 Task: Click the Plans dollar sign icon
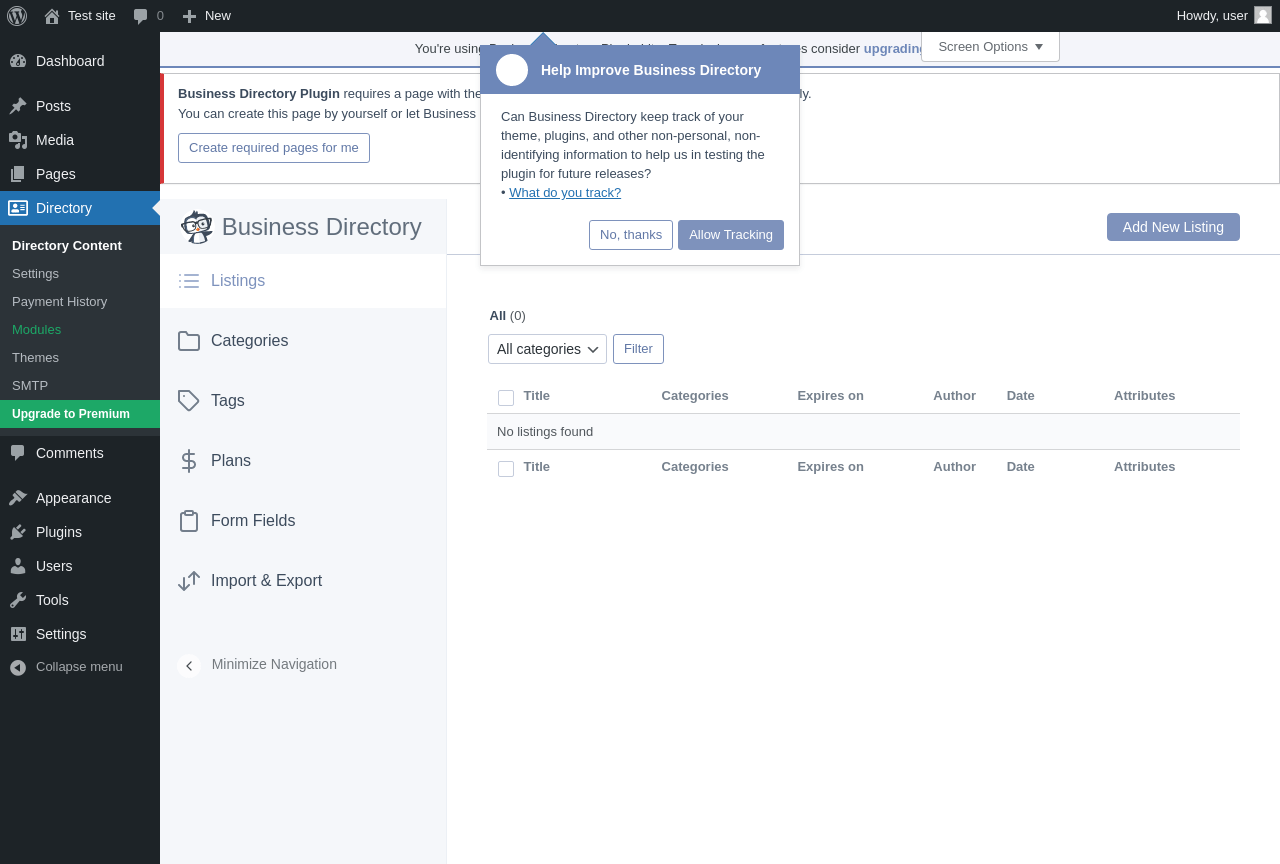coord(189,461)
